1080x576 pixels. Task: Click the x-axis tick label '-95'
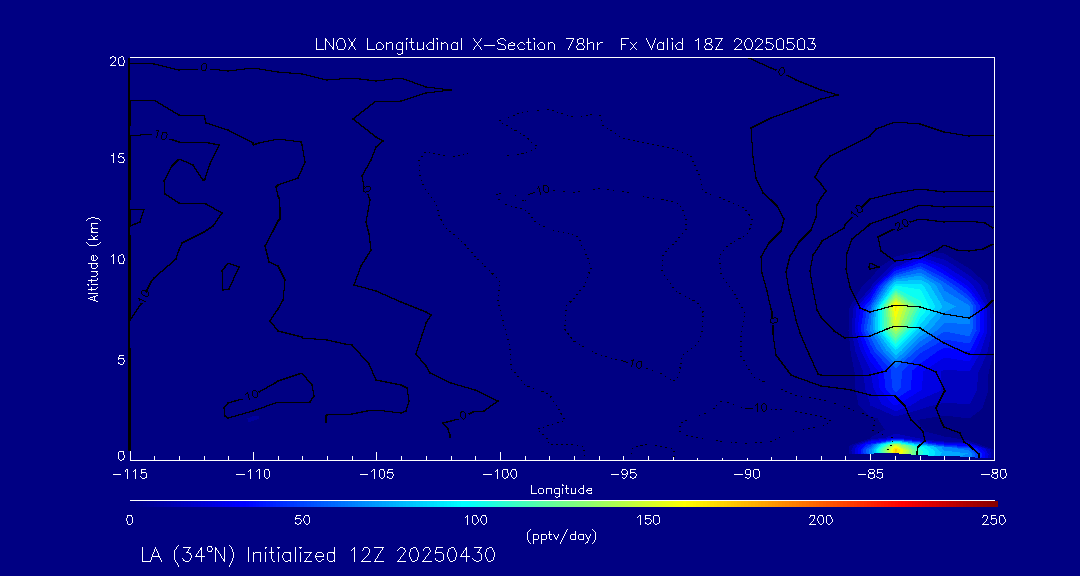(x=623, y=475)
